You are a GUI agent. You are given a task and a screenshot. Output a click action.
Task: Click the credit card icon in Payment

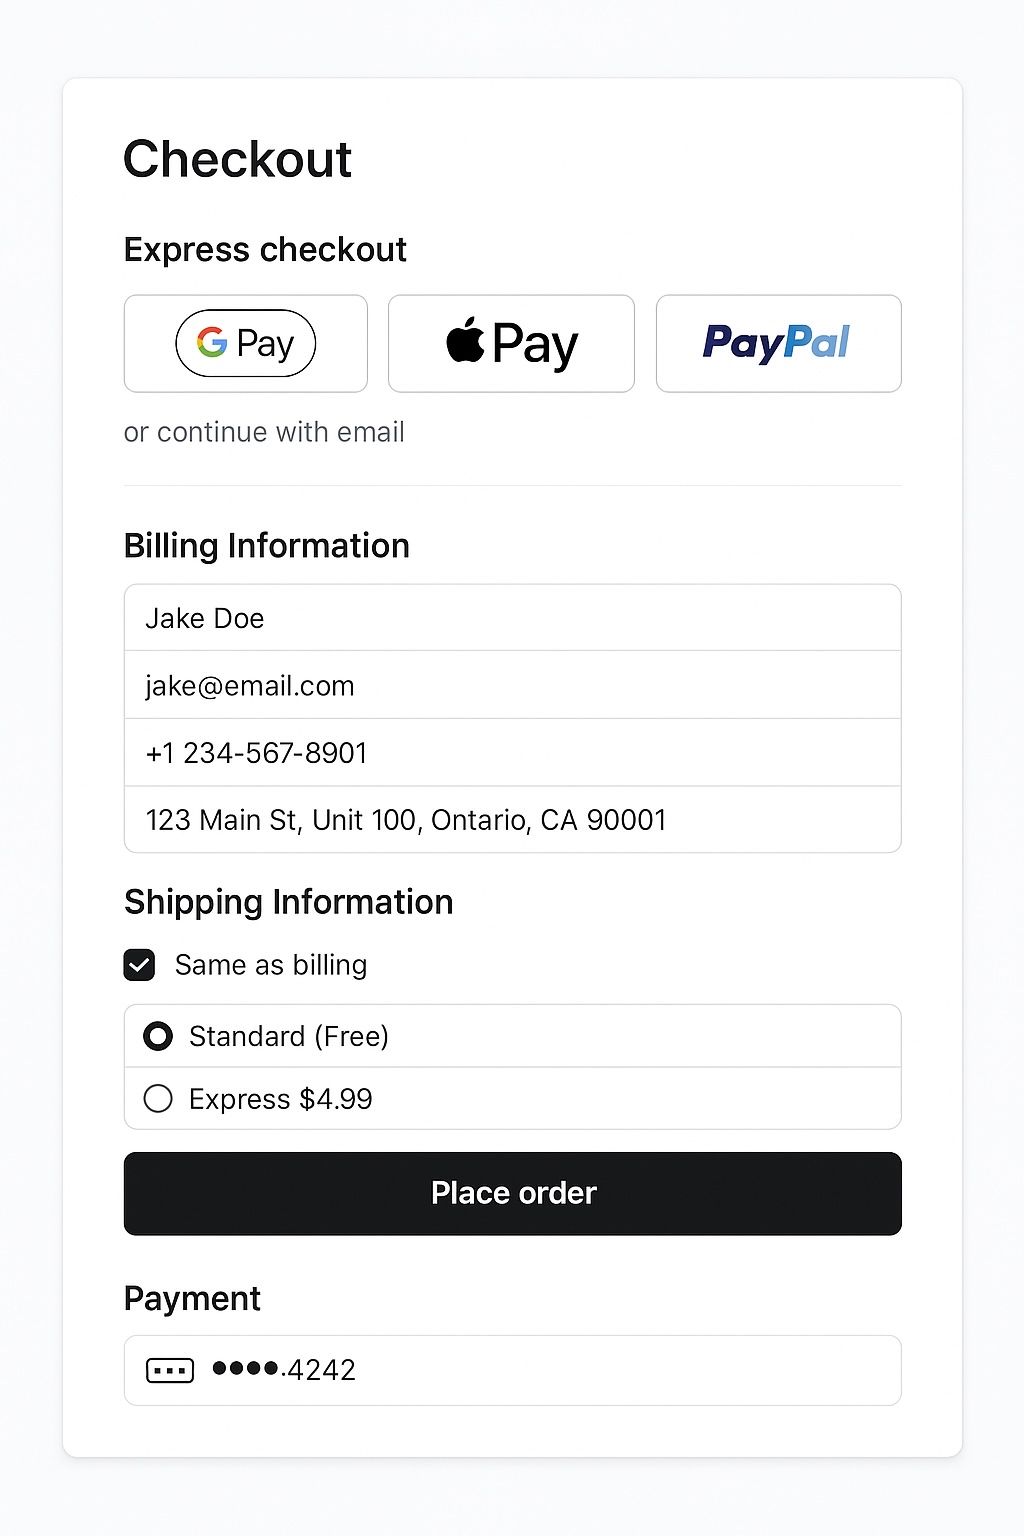click(170, 1370)
